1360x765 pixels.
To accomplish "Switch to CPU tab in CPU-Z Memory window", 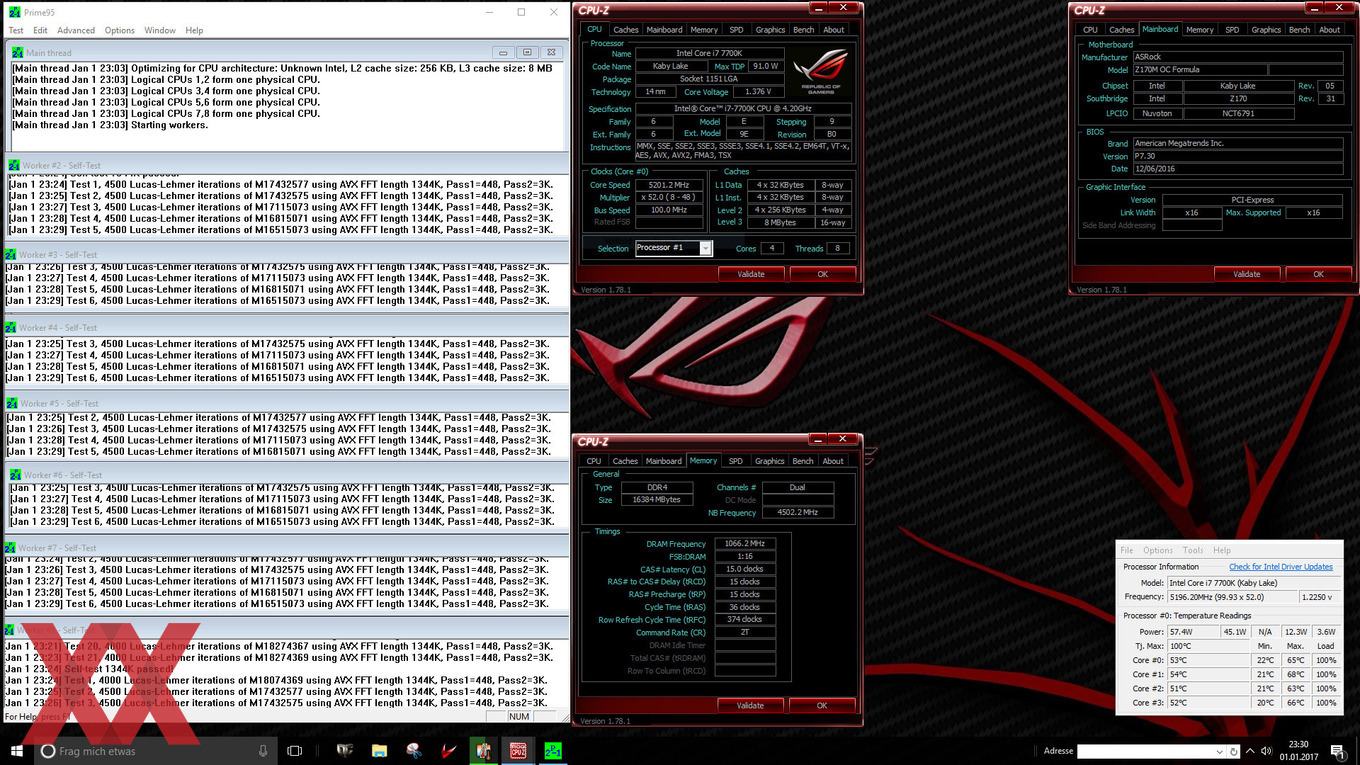I will coord(594,461).
